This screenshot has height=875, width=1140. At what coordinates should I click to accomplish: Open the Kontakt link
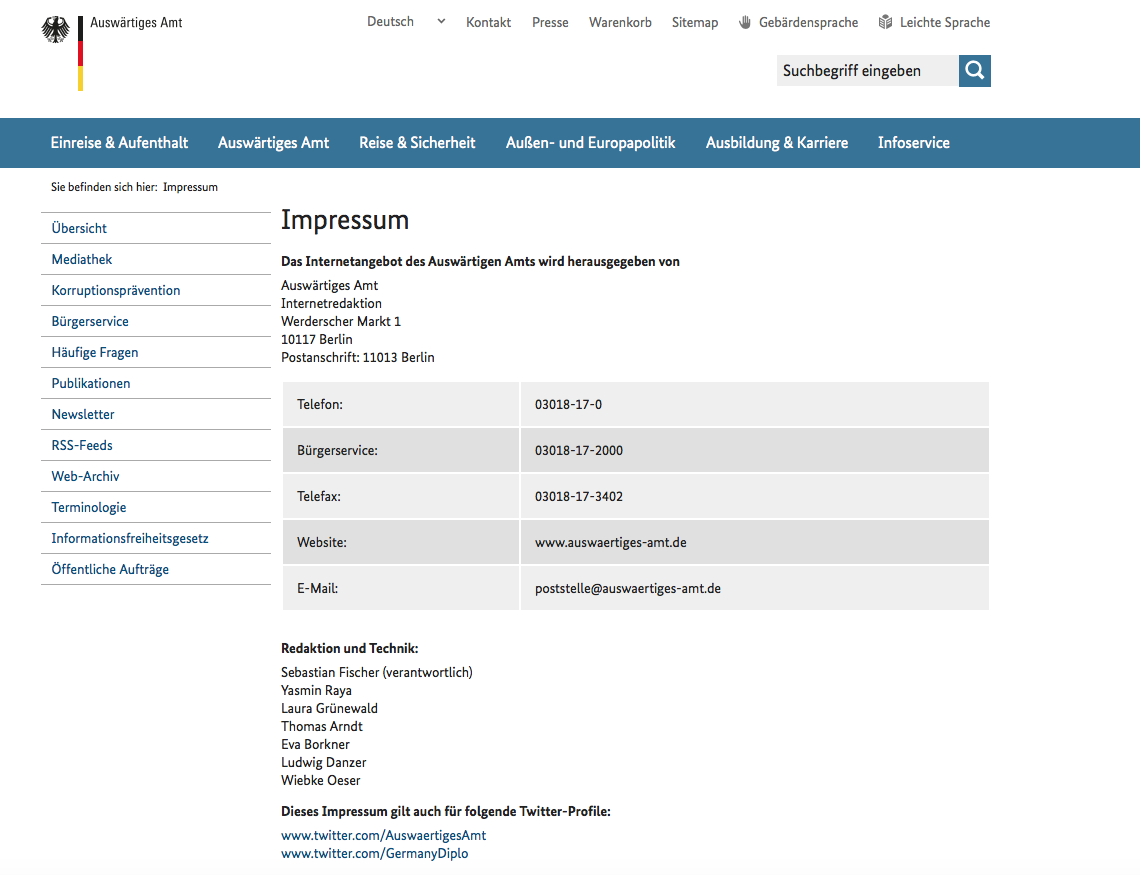coord(488,23)
